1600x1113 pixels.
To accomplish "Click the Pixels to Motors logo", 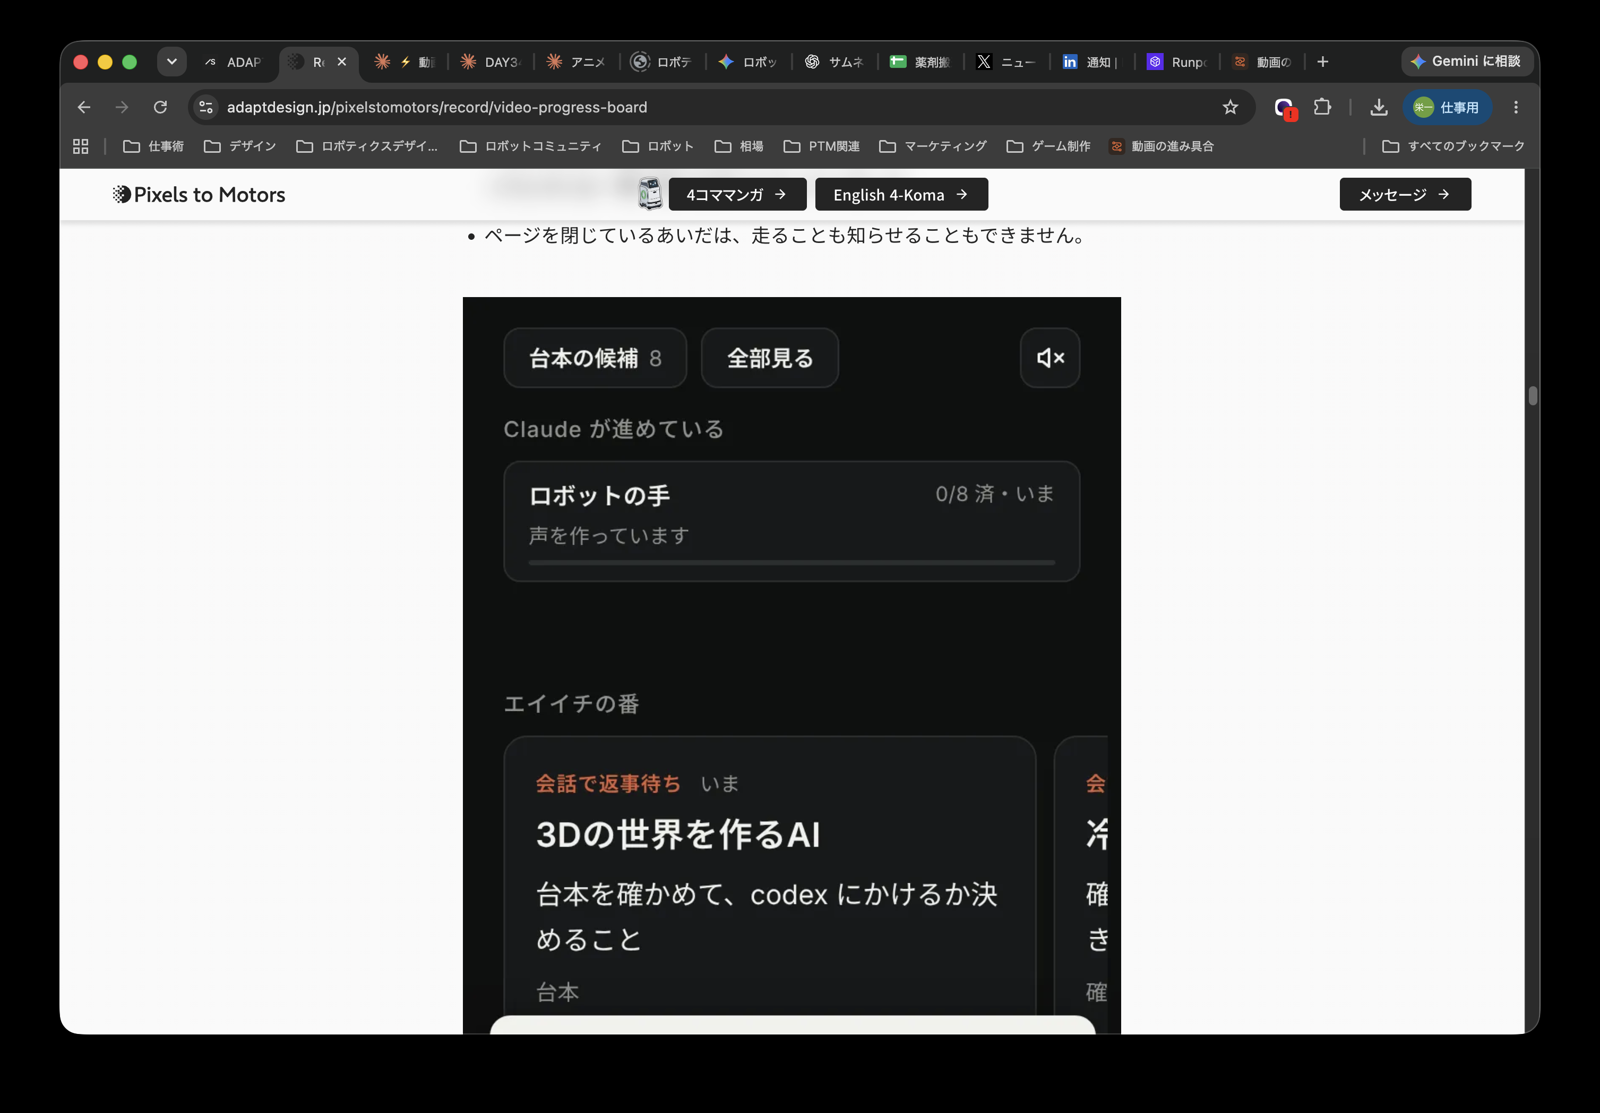I will (x=199, y=194).
